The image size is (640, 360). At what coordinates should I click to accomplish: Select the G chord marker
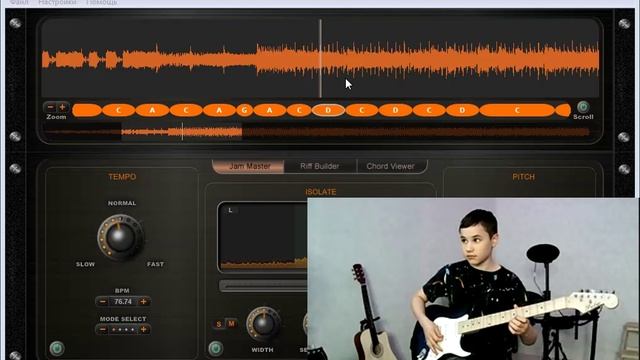click(244, 110)
